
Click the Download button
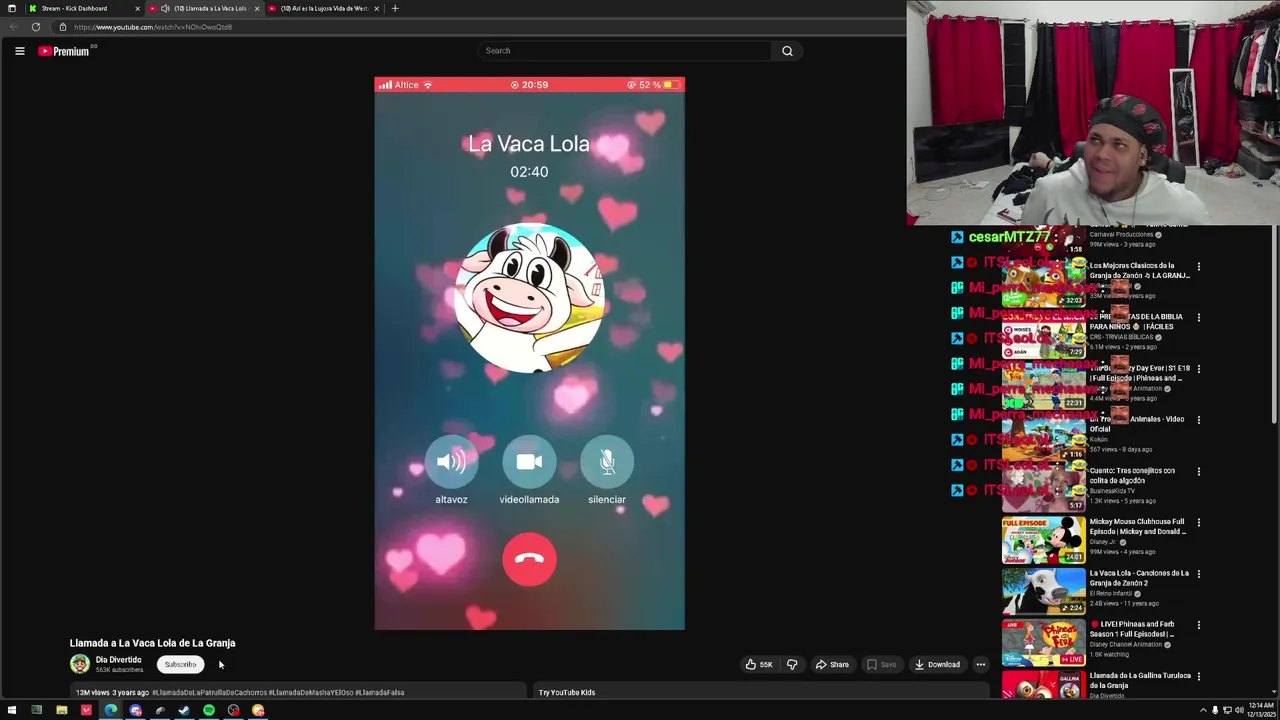point(937,664)
